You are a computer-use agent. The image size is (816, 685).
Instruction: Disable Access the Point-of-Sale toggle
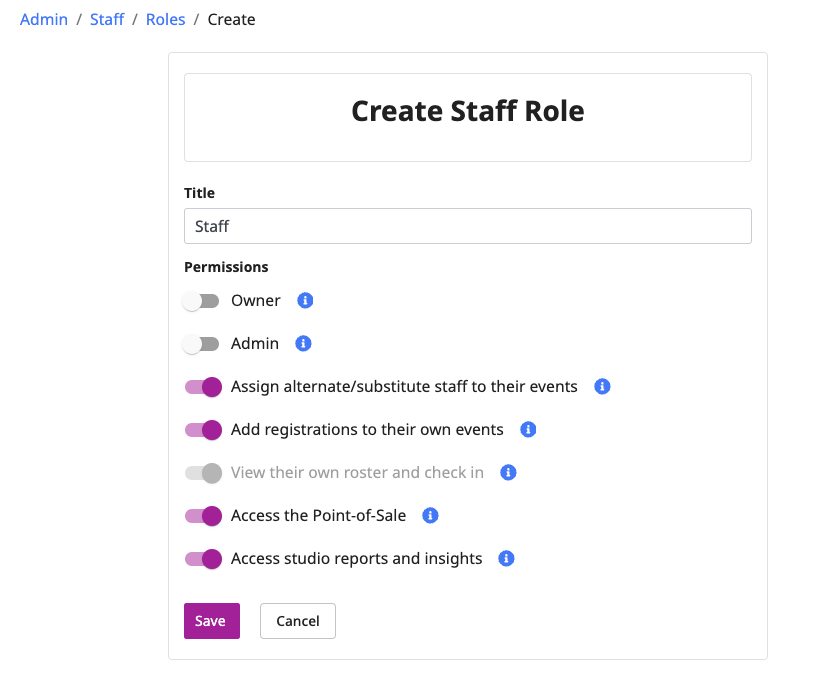coord(203,516)
